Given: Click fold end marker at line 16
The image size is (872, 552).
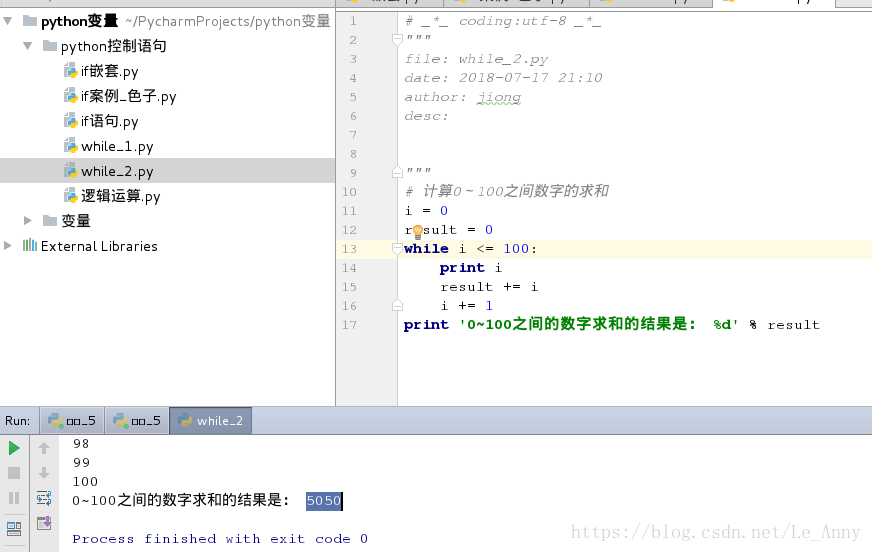Looking at the screenshot, I should (397, 305).
